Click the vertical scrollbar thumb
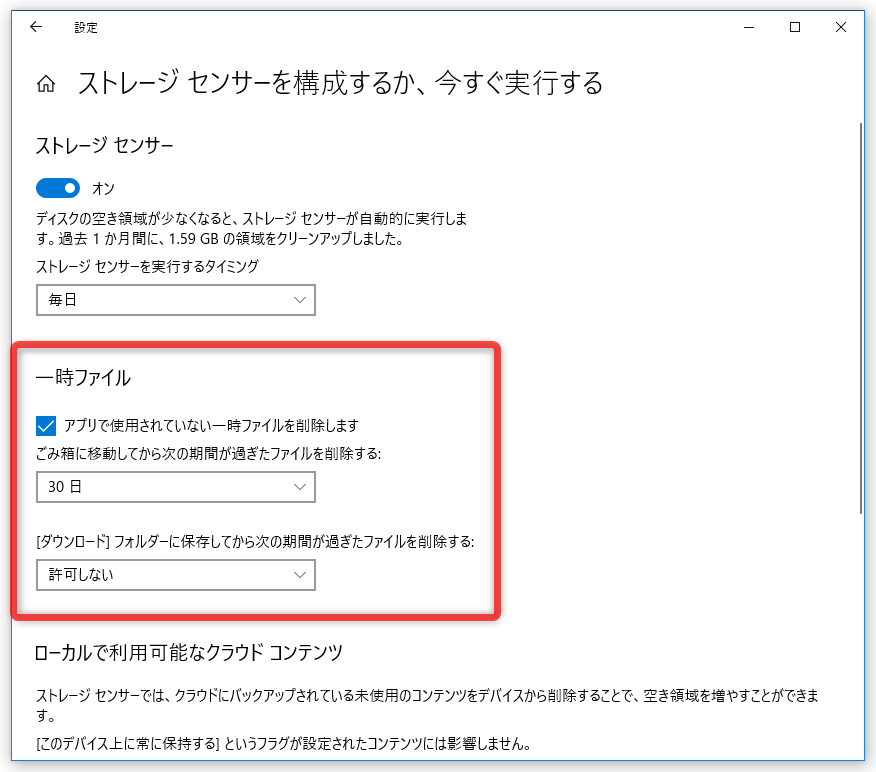Viewport: 876px width, 772px height. pyautogui.click(x=861, y=318)
